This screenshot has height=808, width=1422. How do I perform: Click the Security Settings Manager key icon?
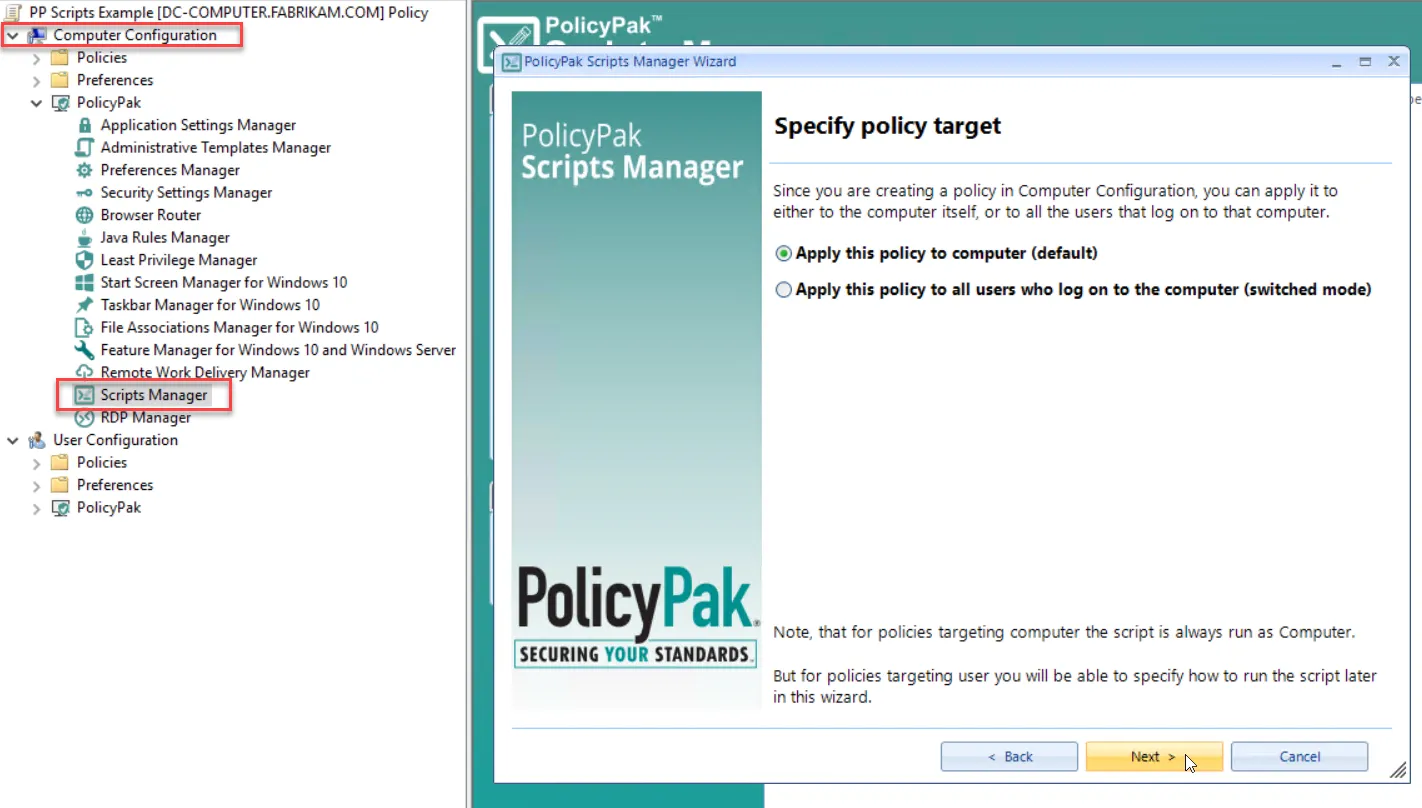point(84,192)
